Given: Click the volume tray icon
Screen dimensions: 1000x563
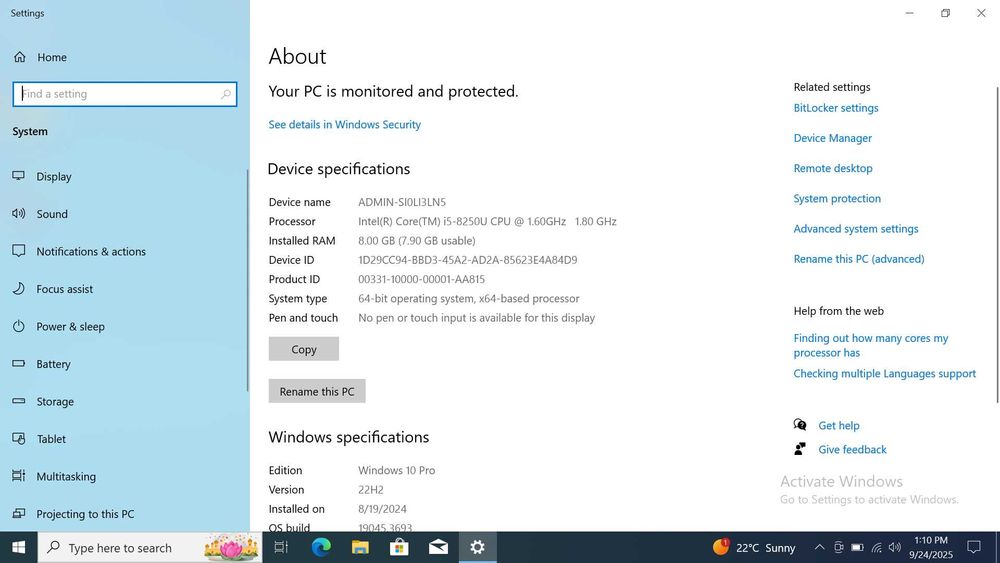Looking at the screenshot, I should click(895, 548).
